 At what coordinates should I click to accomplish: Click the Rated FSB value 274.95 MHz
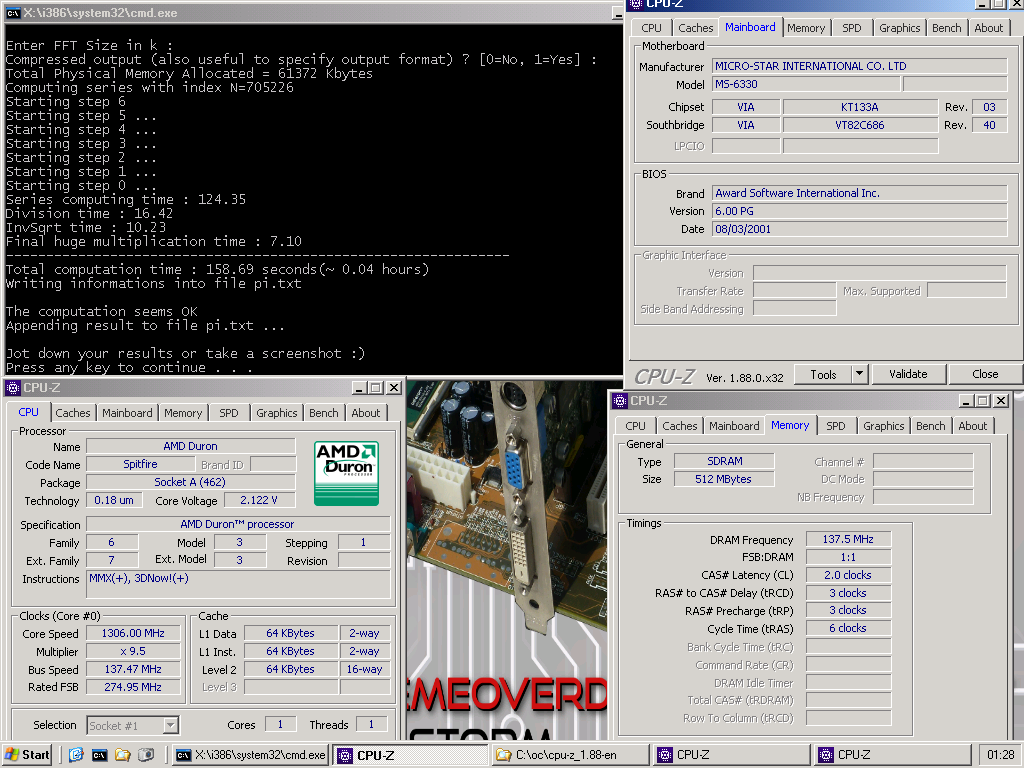point(133,687)
